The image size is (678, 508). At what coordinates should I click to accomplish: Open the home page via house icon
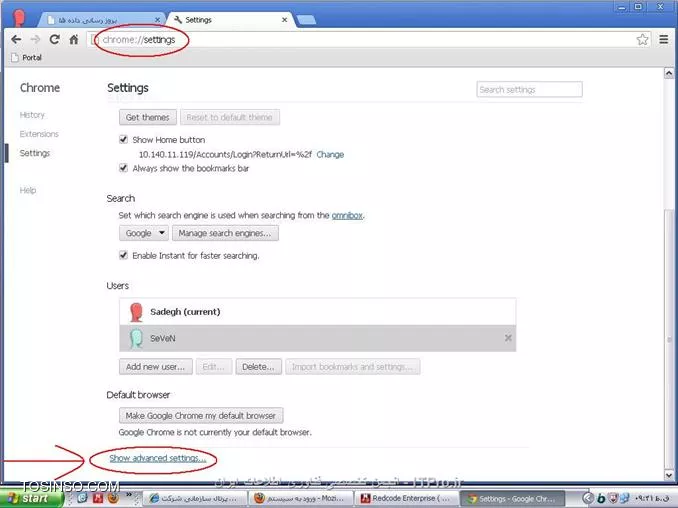point(74,40)
